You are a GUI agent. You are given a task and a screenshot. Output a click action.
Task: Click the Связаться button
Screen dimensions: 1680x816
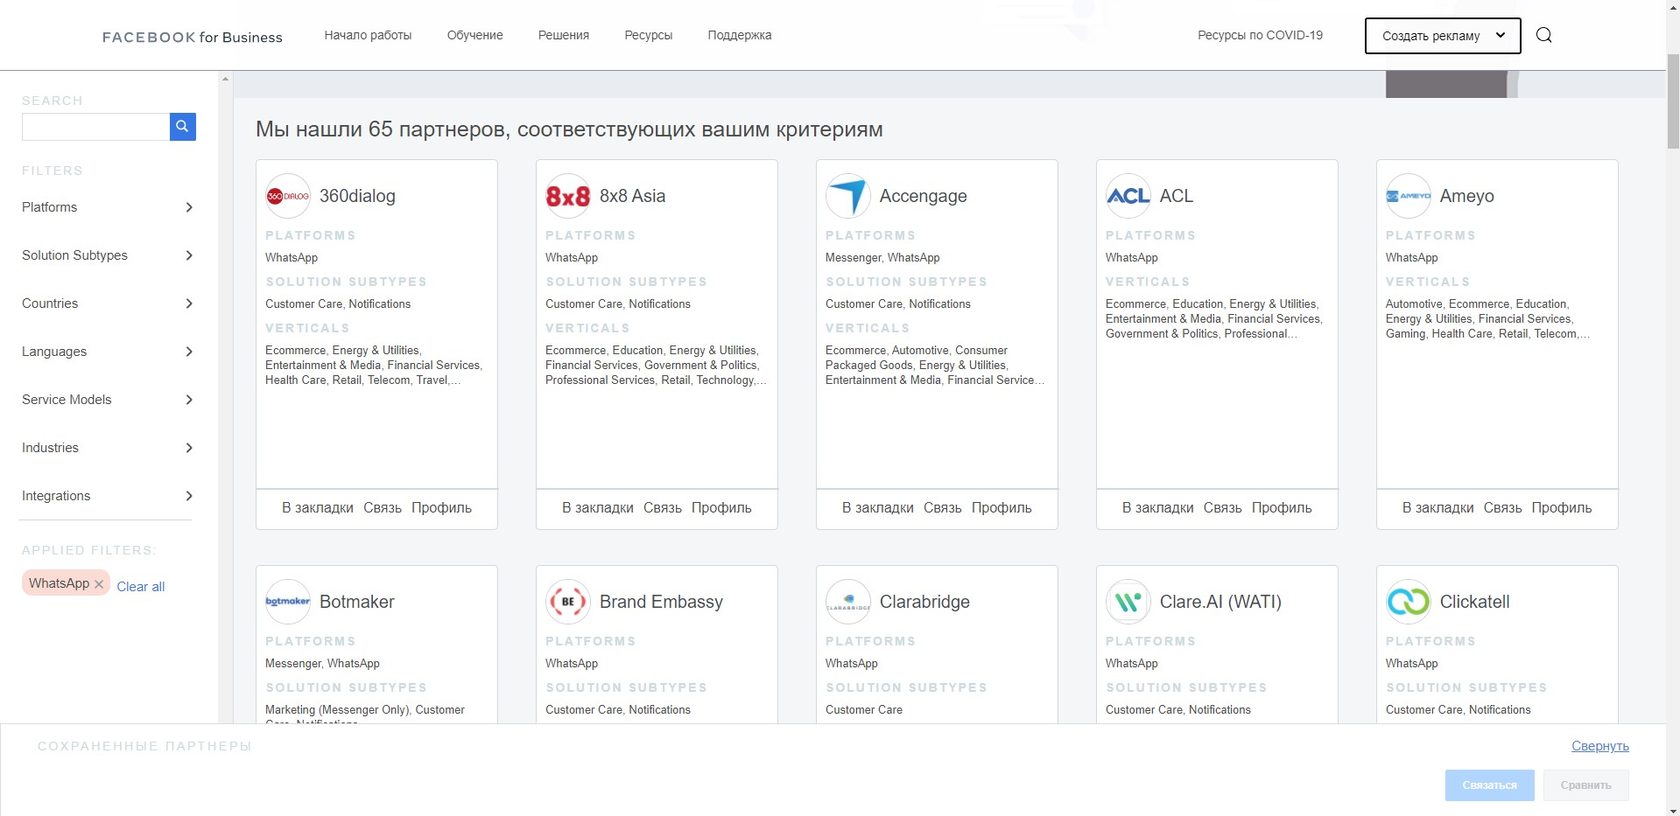click(1489, 785)
